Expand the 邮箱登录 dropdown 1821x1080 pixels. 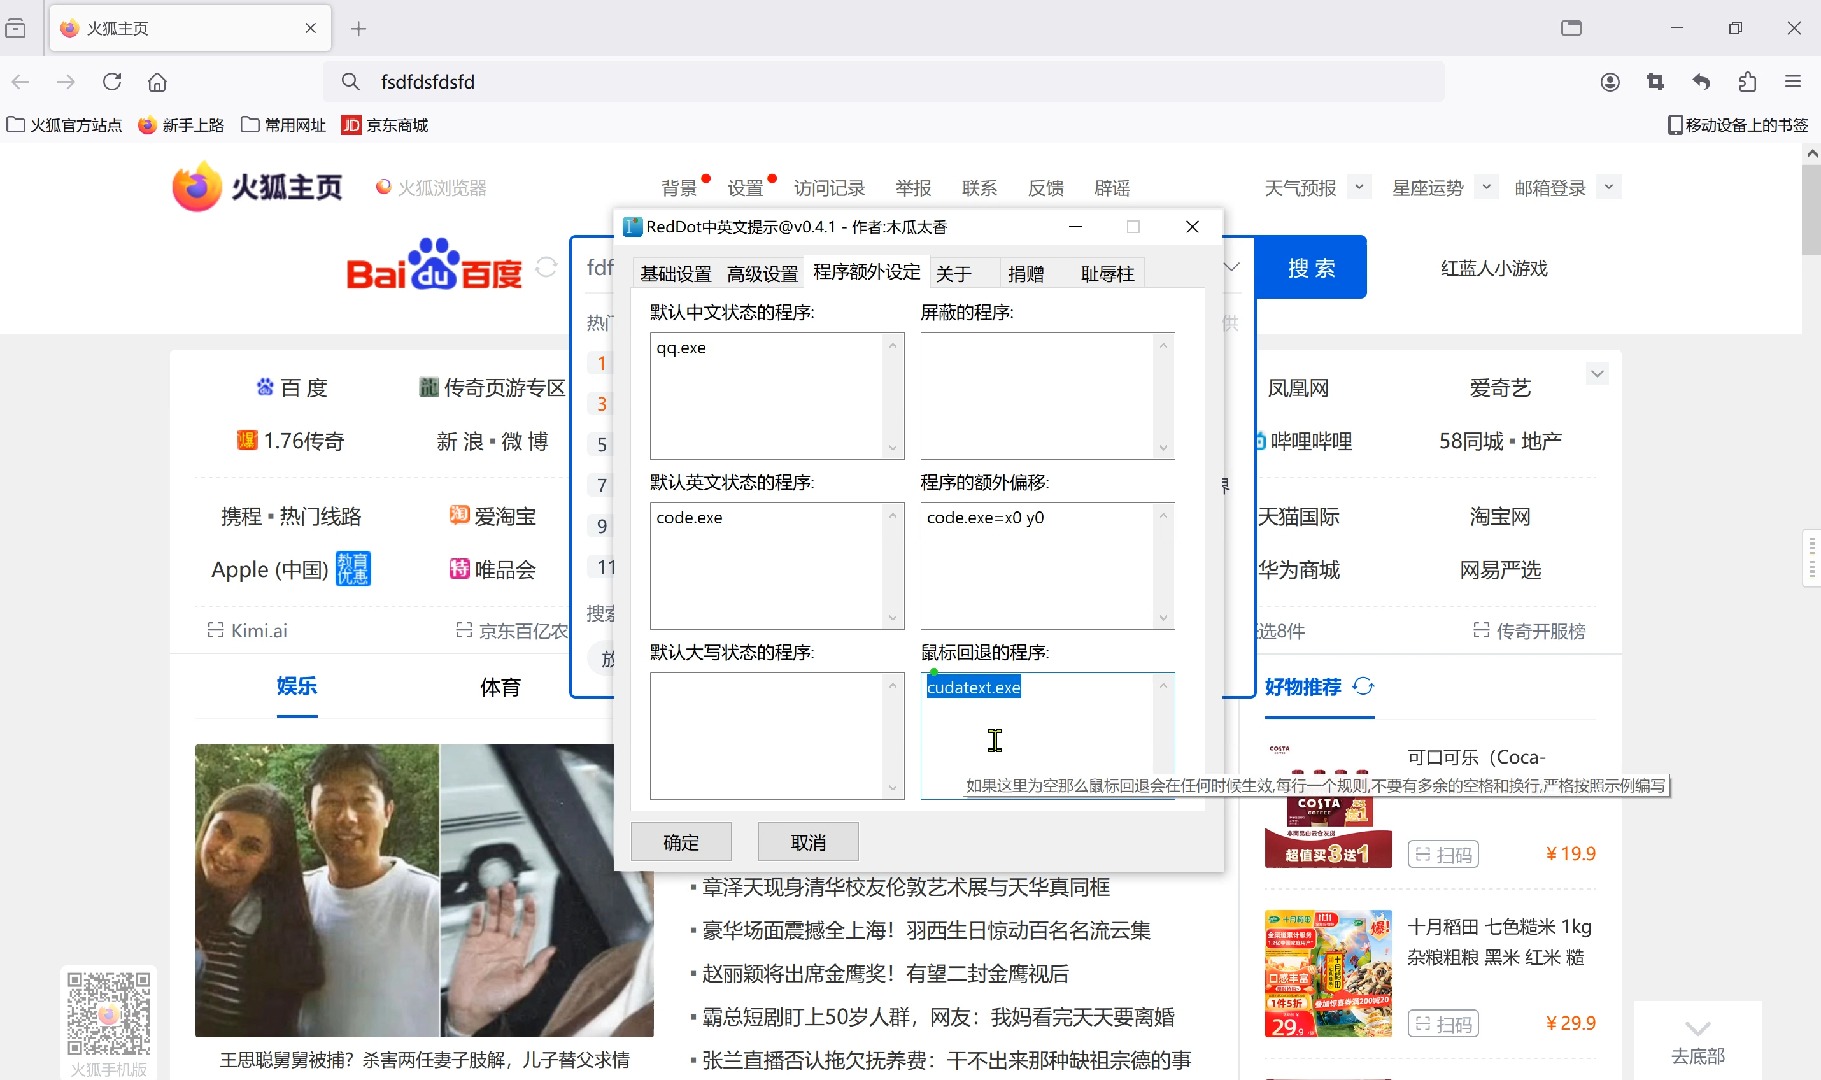(x=1609, y=187)
